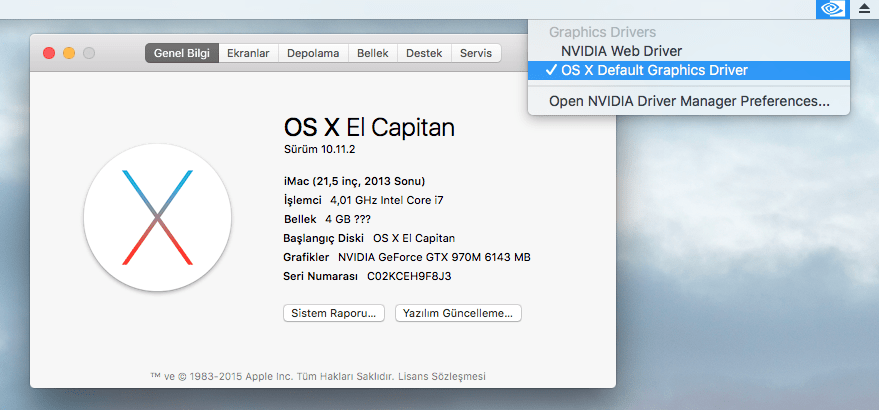Click the Sürüm 10.11.2 version text
The width and height of the screenshot is (879, 410).
tap(320, 149)
